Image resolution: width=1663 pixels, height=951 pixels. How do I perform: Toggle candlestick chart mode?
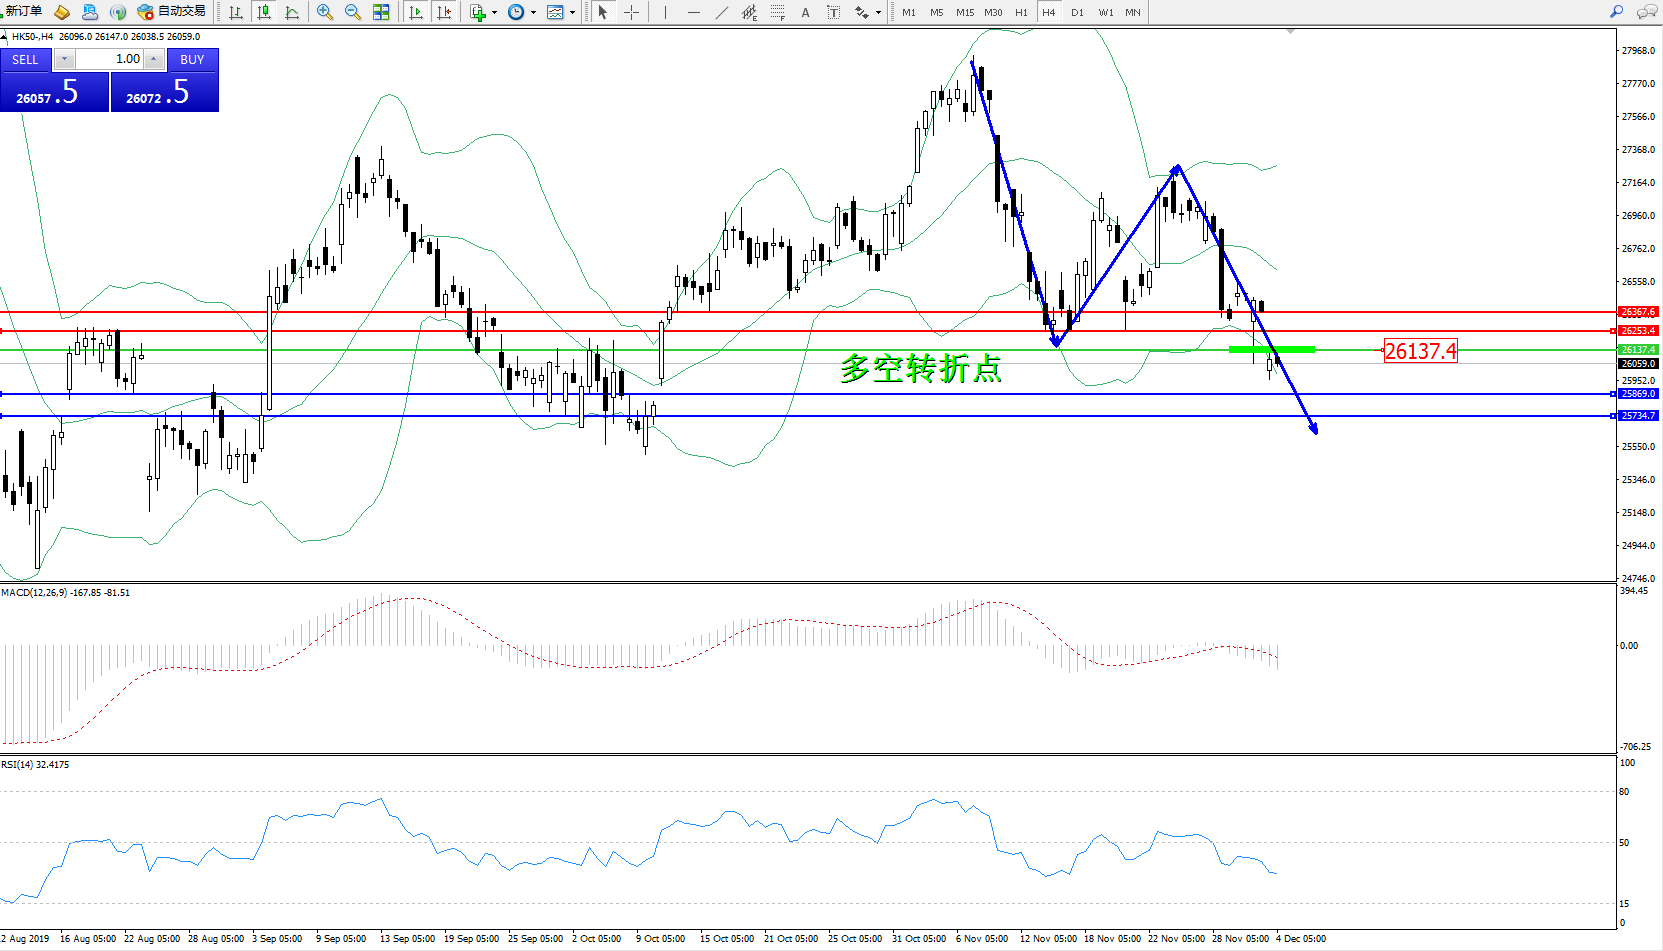point(264,12)
